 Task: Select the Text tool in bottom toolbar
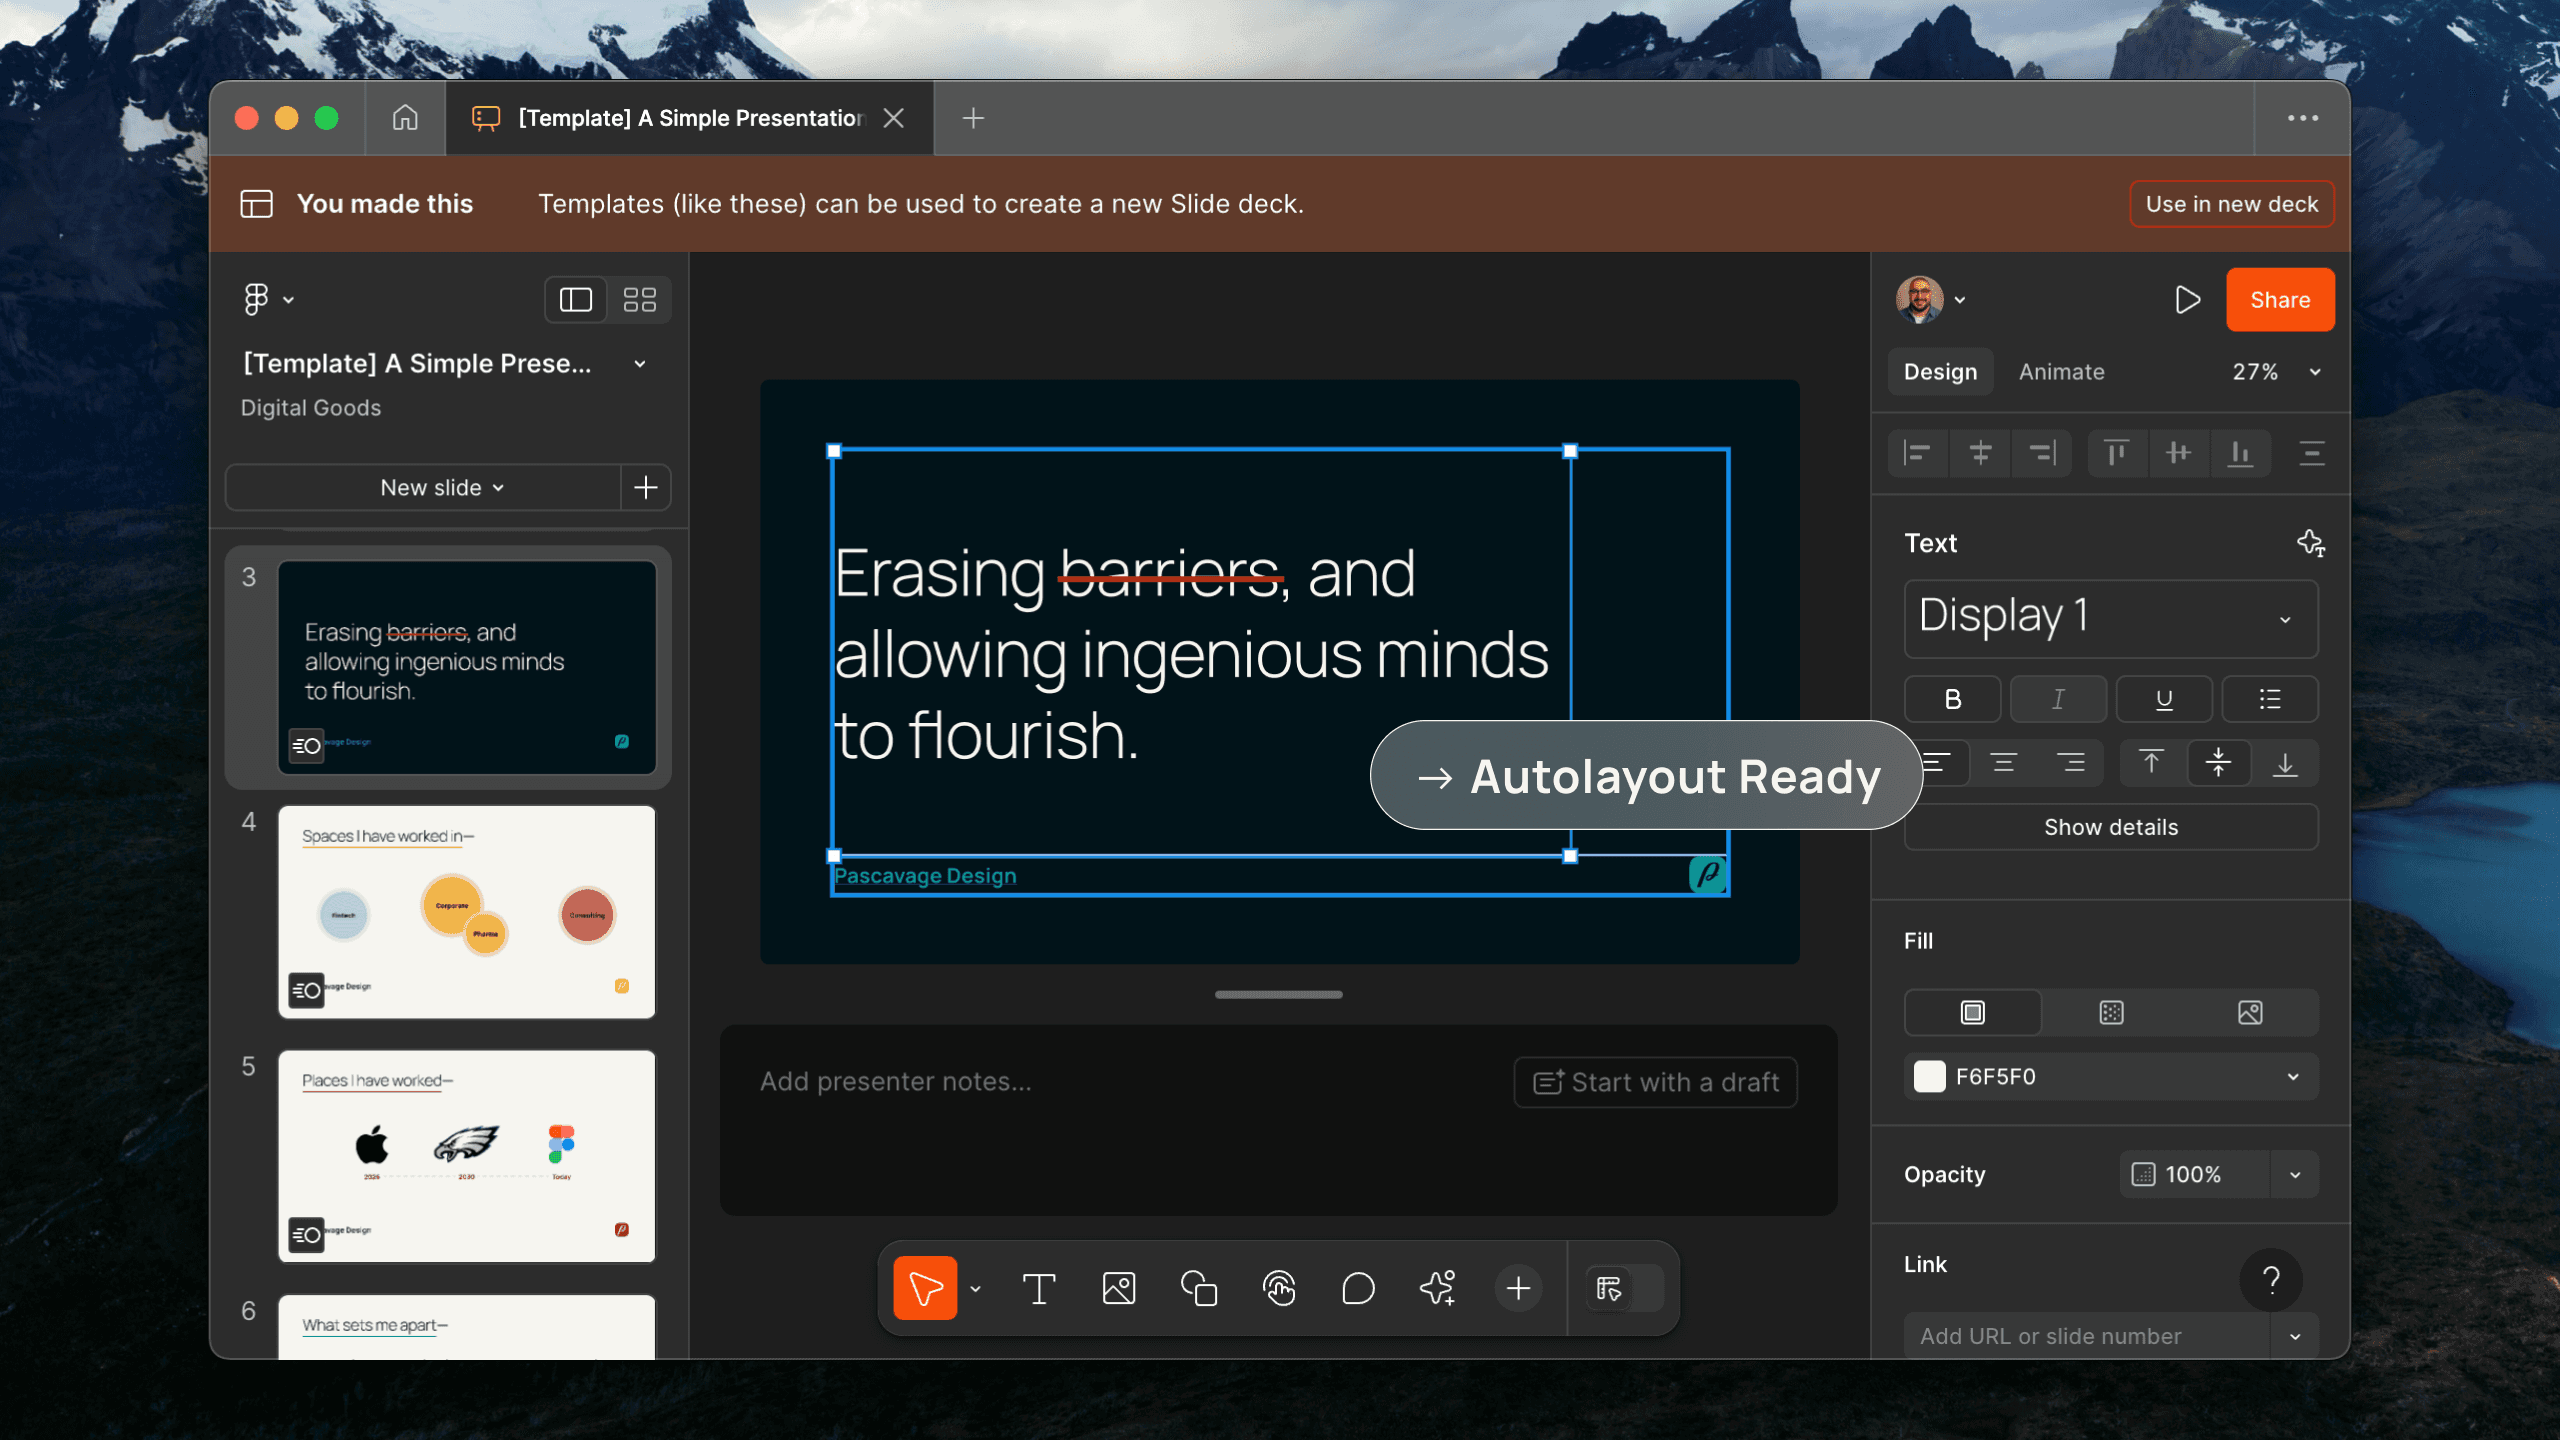coord(1039,1288)
